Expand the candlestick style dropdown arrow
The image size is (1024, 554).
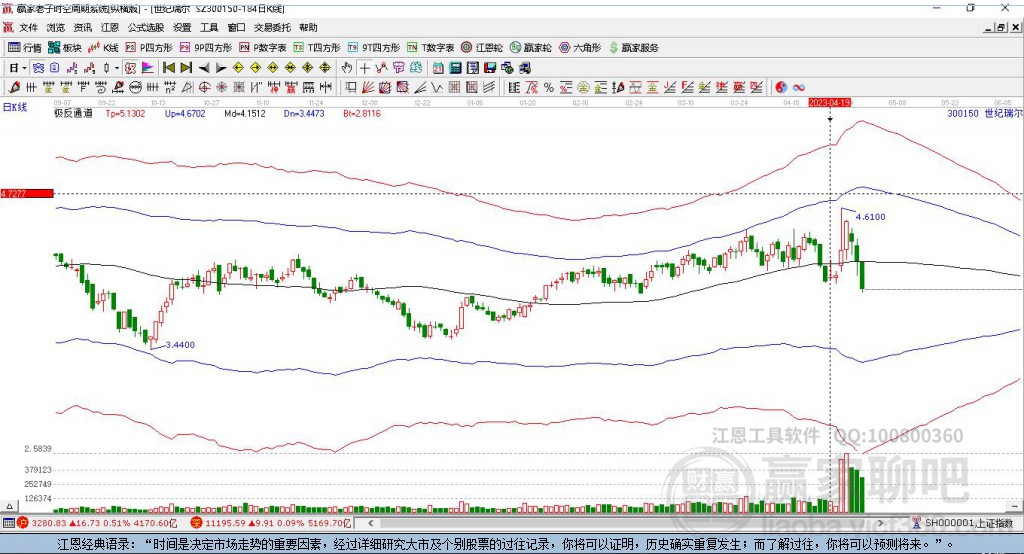117,68
